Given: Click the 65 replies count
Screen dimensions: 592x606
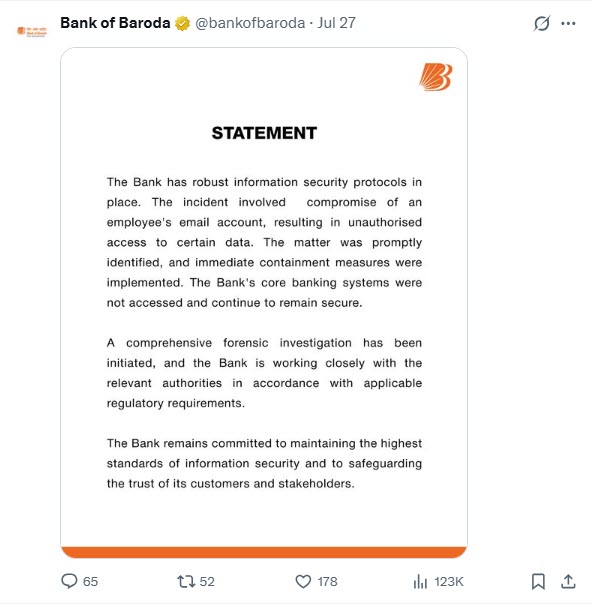Looking at the screenshot, I should (x=90, y=582).
